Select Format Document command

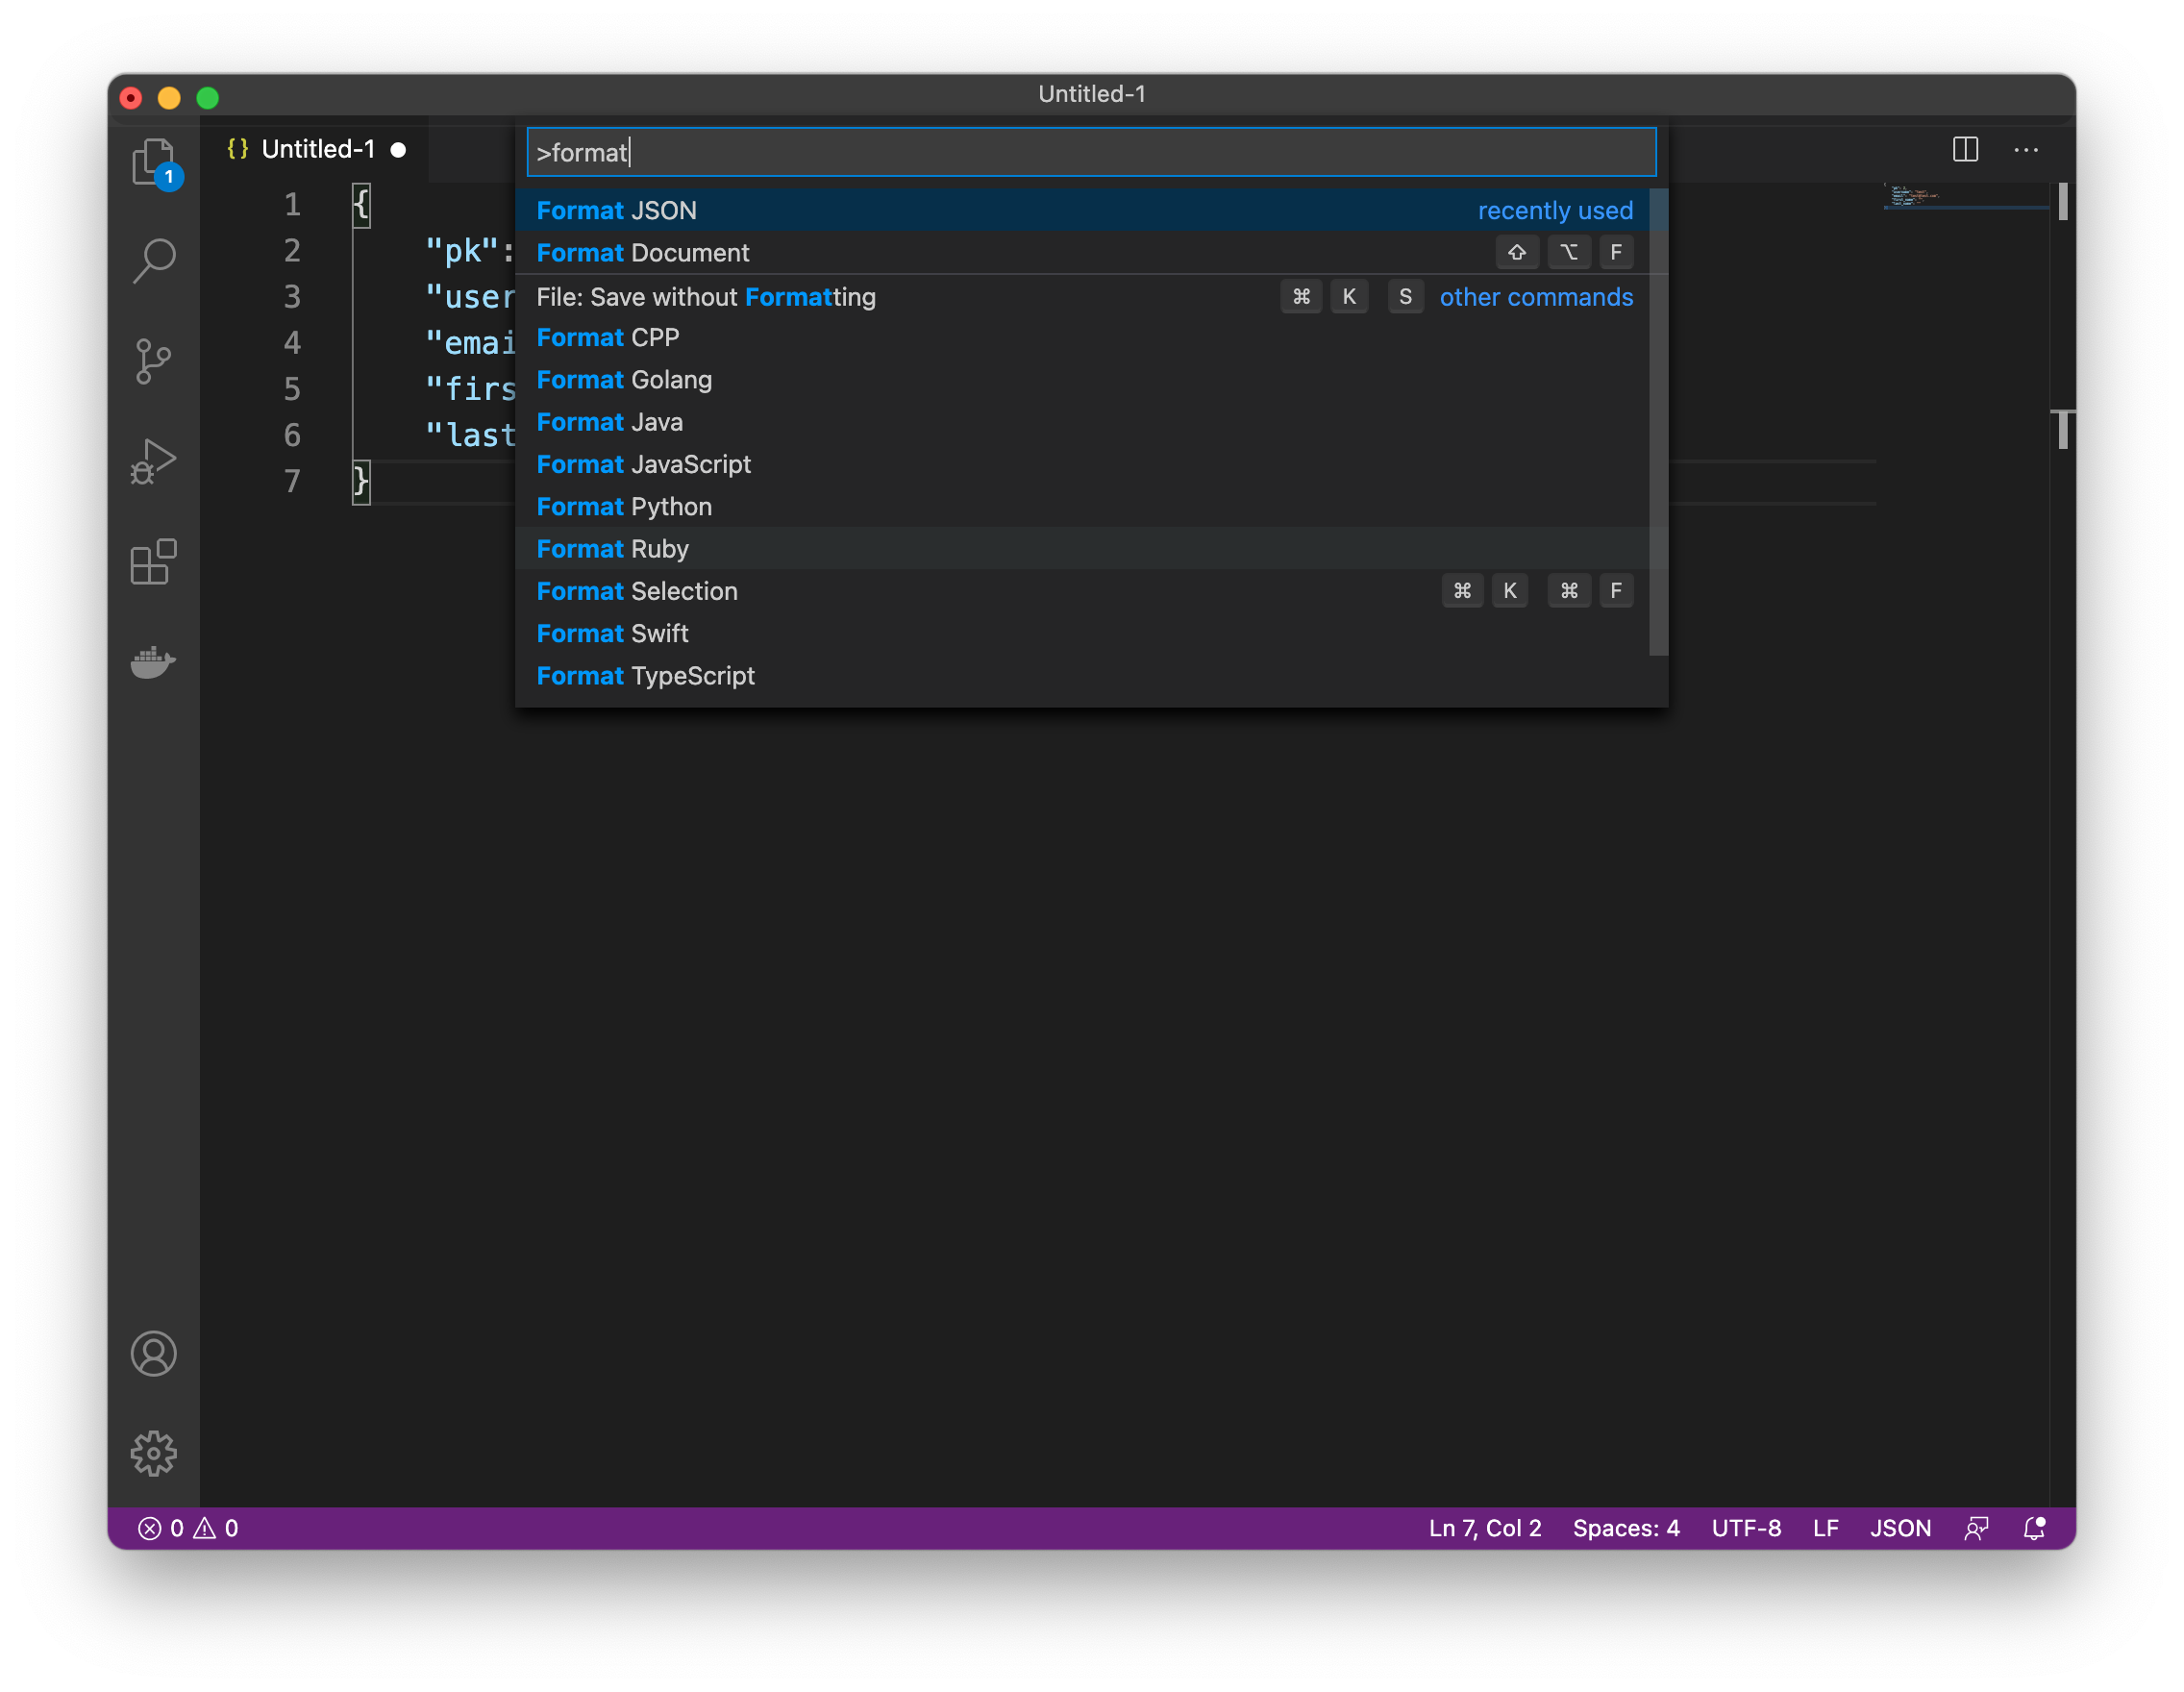pyautogui.click(x=642, y=253)
